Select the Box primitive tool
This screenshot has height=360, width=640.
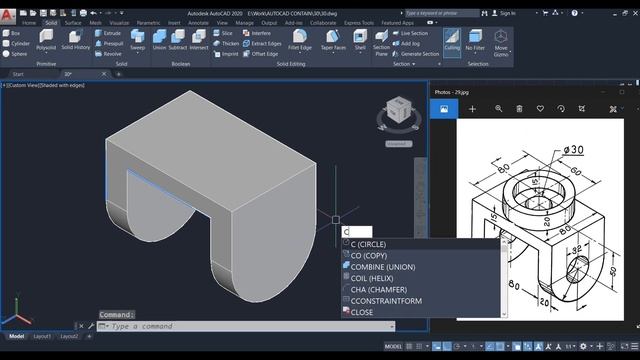11,33
